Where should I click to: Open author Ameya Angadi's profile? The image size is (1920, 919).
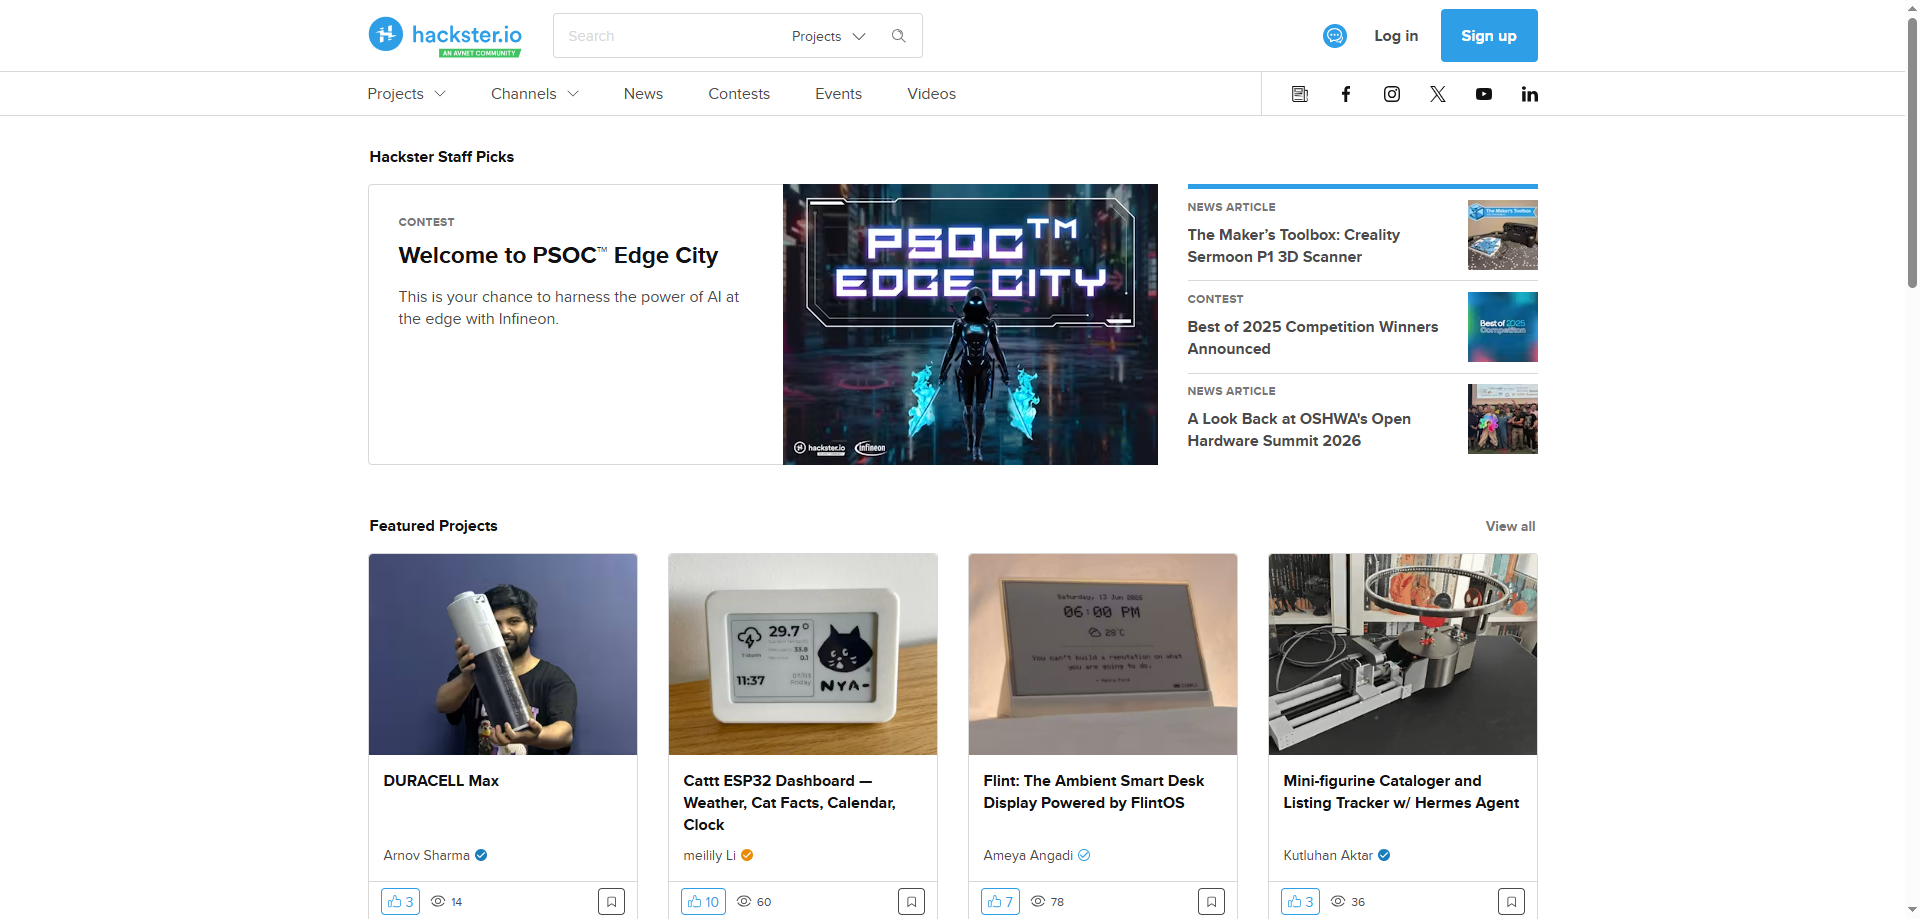(1028, 855)
